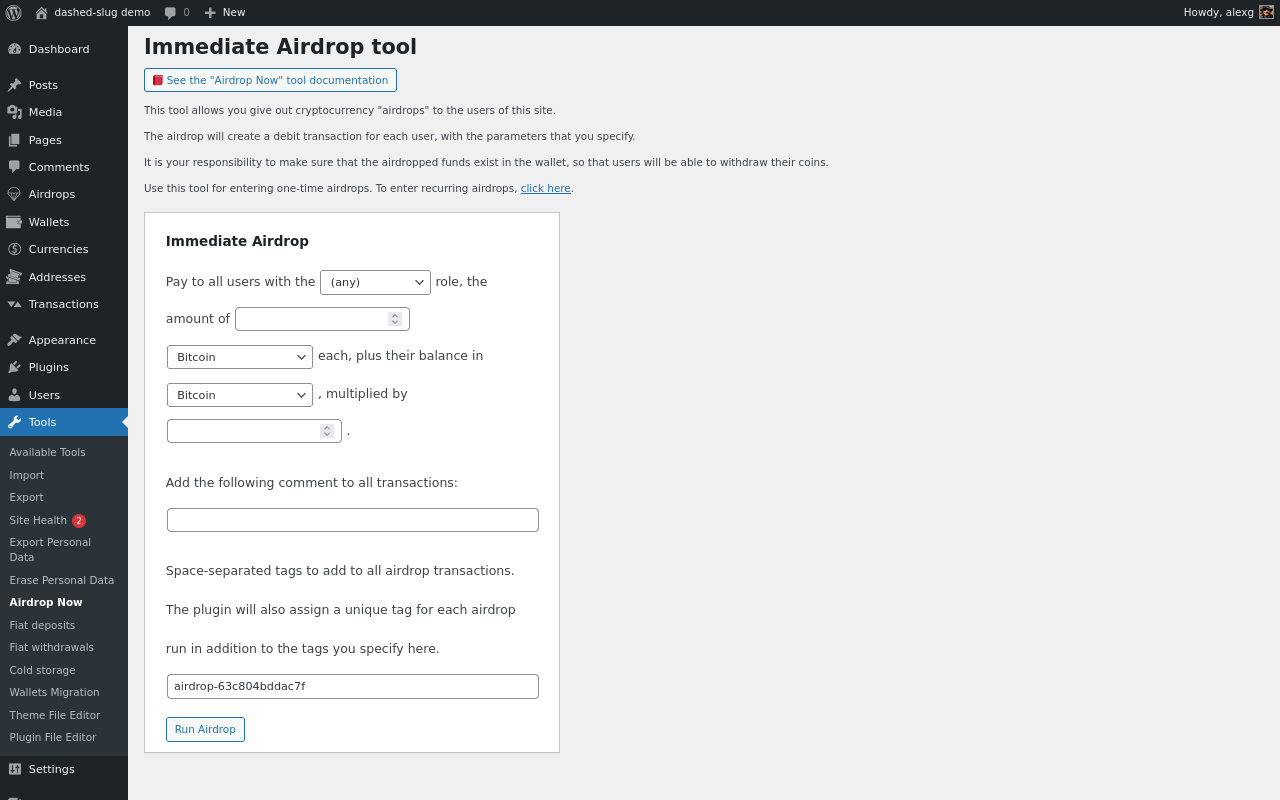The image size is (1280, 800).
Task: Open Fiat withdrawals submenu link
Action: pyautogui.click(x=52, y=648)
